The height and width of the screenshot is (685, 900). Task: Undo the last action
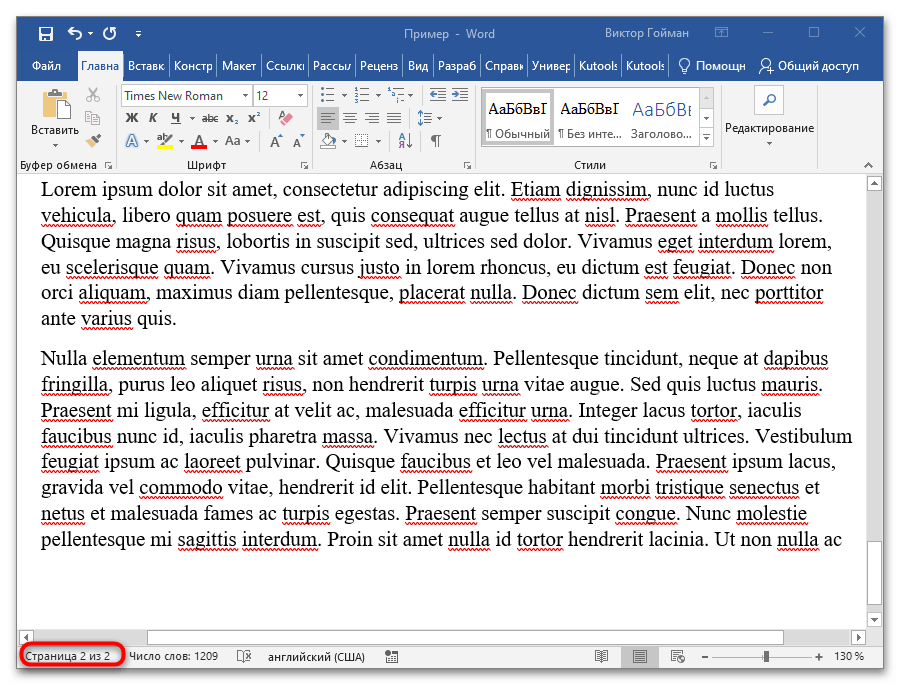pos(75,34)
